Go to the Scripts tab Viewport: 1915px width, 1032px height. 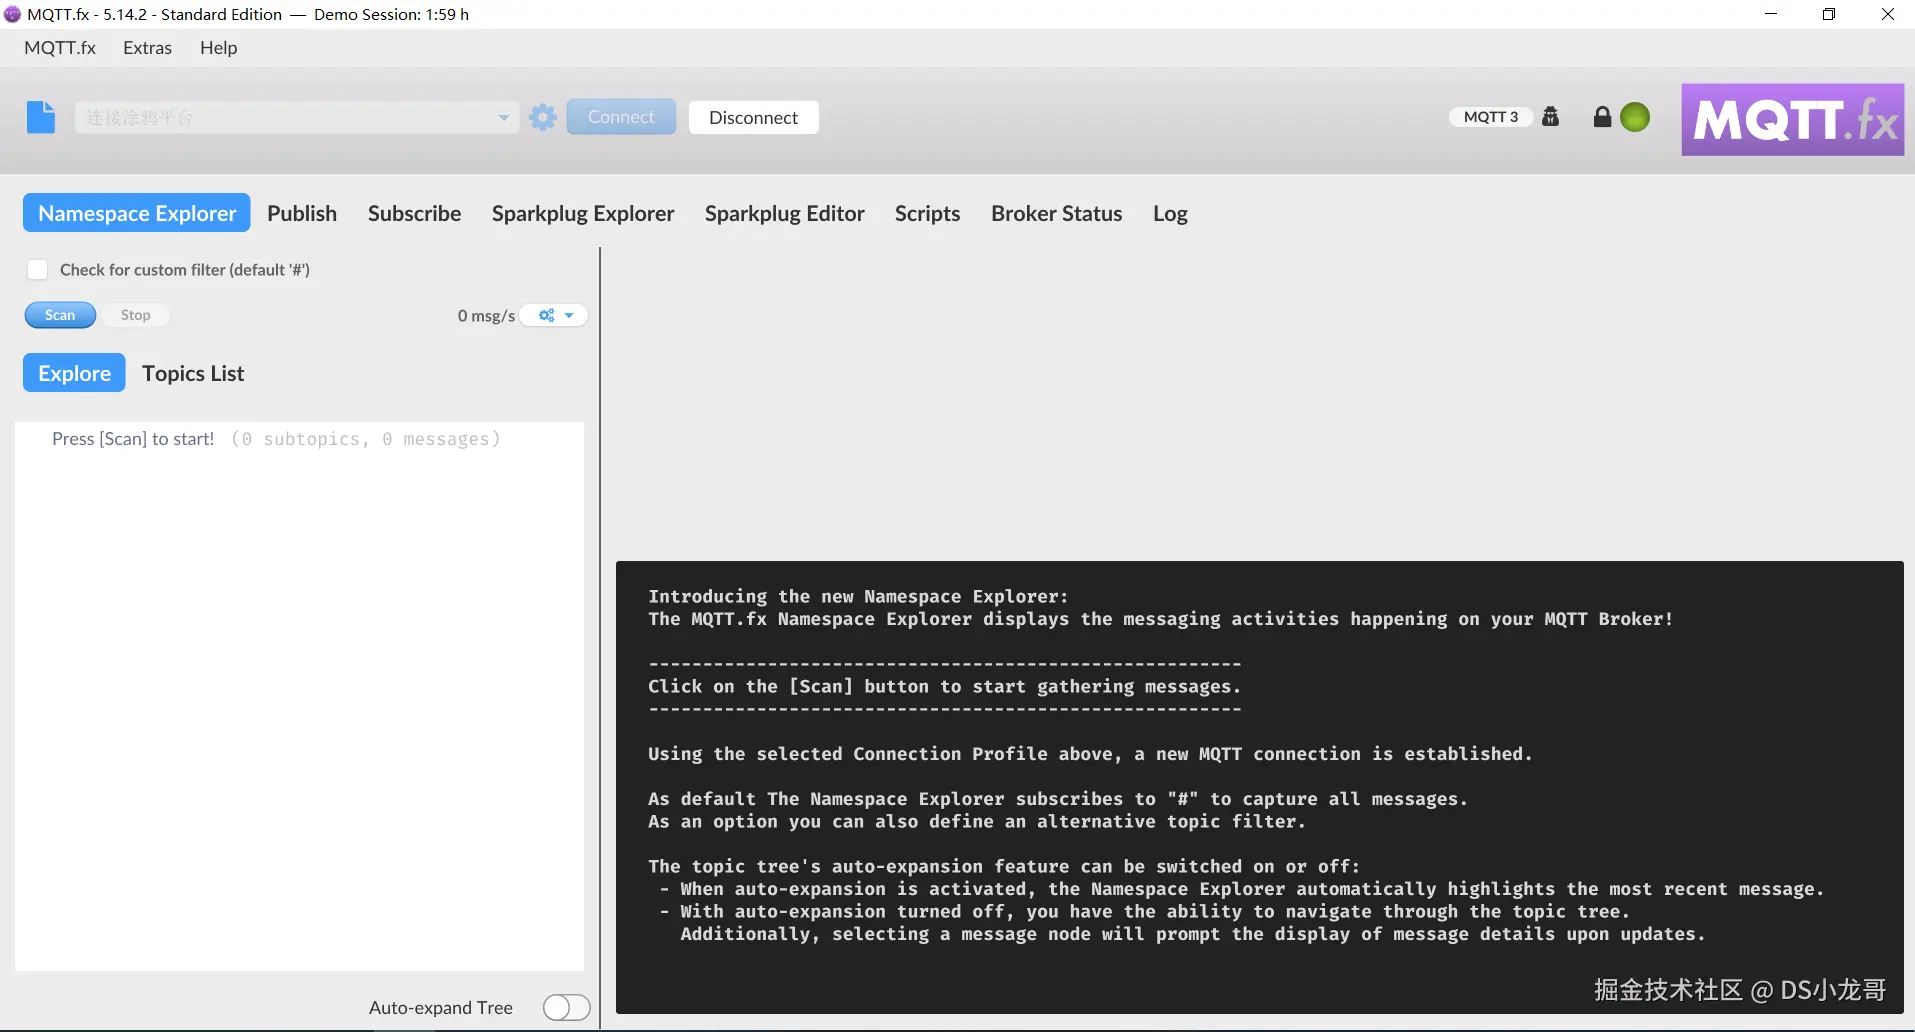pos(927,213)
